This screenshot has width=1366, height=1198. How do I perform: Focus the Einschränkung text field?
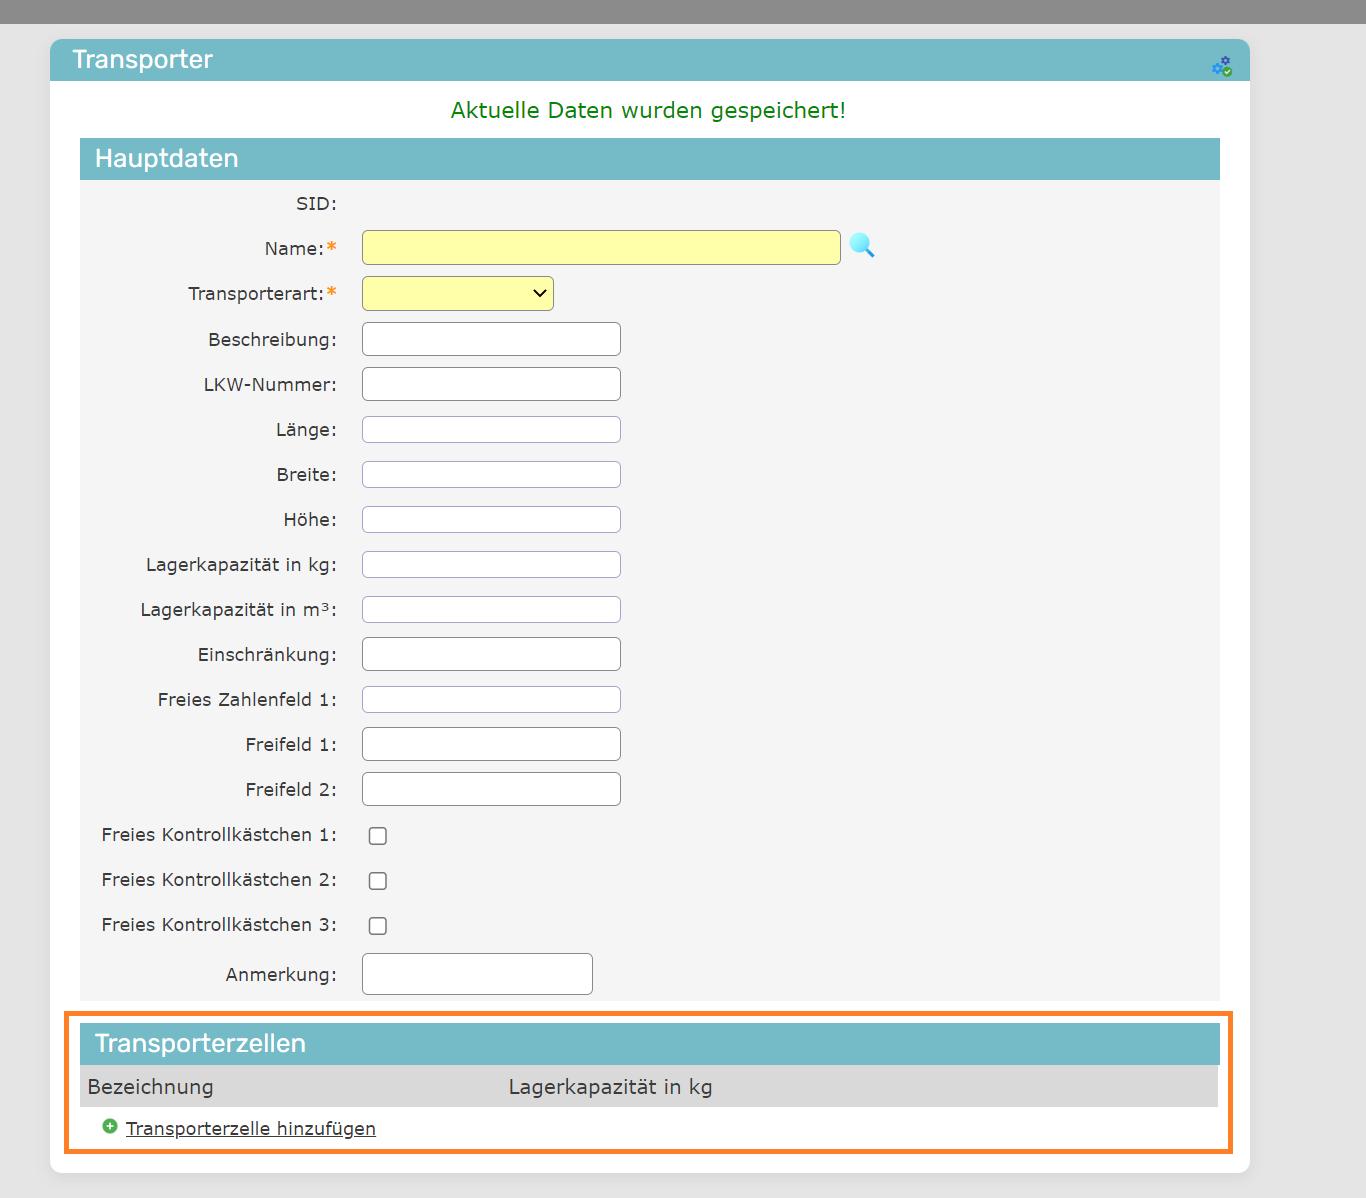pos(491,654)
